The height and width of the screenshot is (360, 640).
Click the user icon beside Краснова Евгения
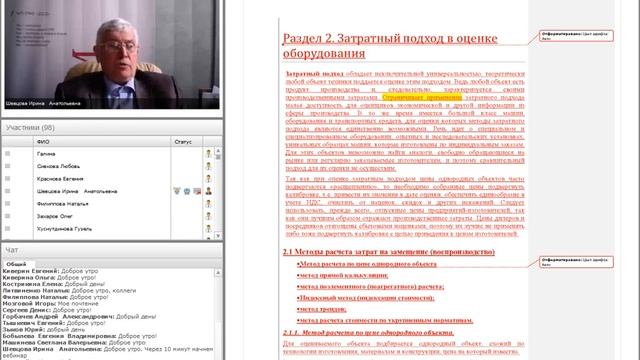tap(209, 178)
